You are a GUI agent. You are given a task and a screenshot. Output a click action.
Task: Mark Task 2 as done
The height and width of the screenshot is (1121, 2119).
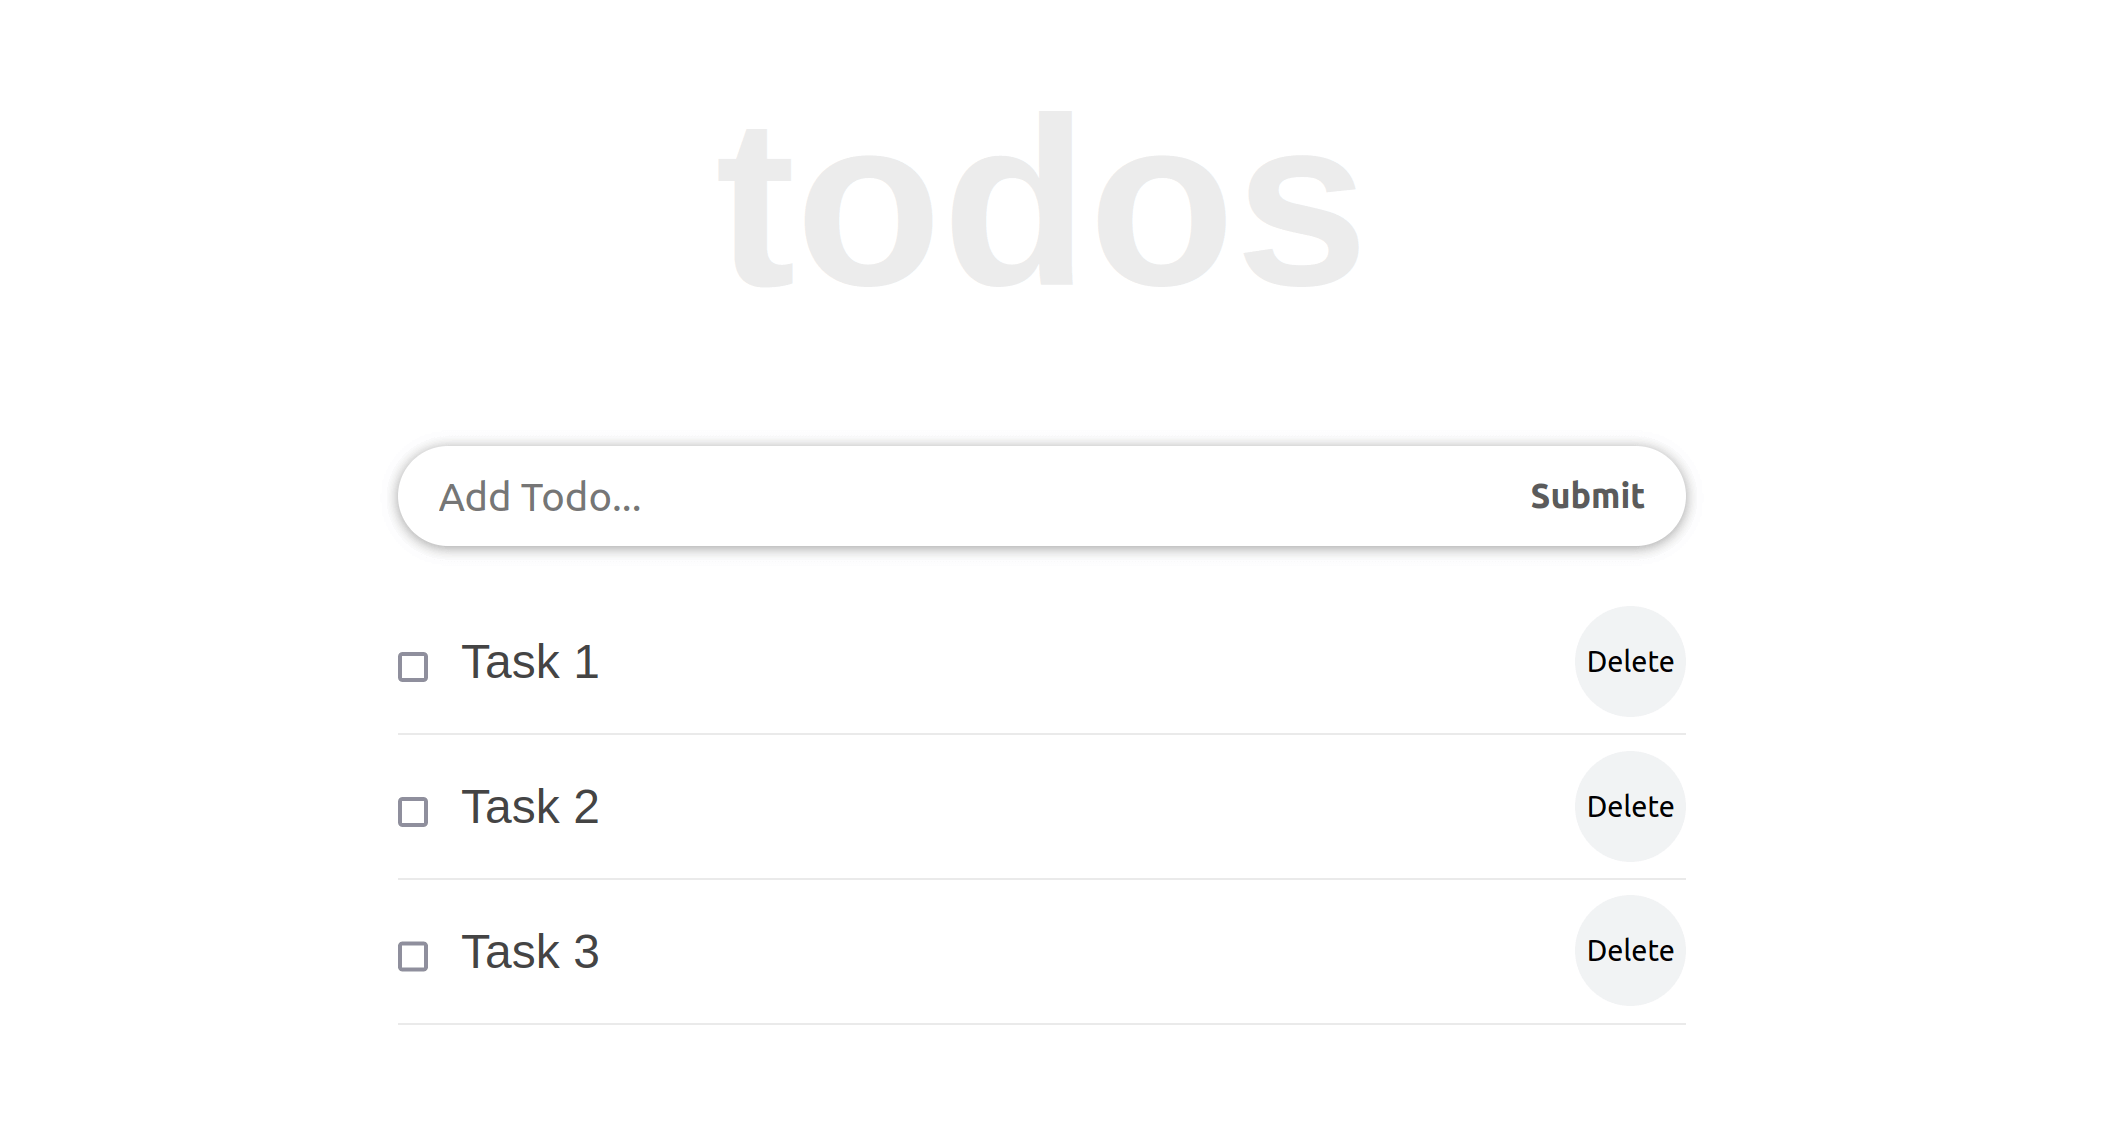pyautogui.click(x=413, y=811)
